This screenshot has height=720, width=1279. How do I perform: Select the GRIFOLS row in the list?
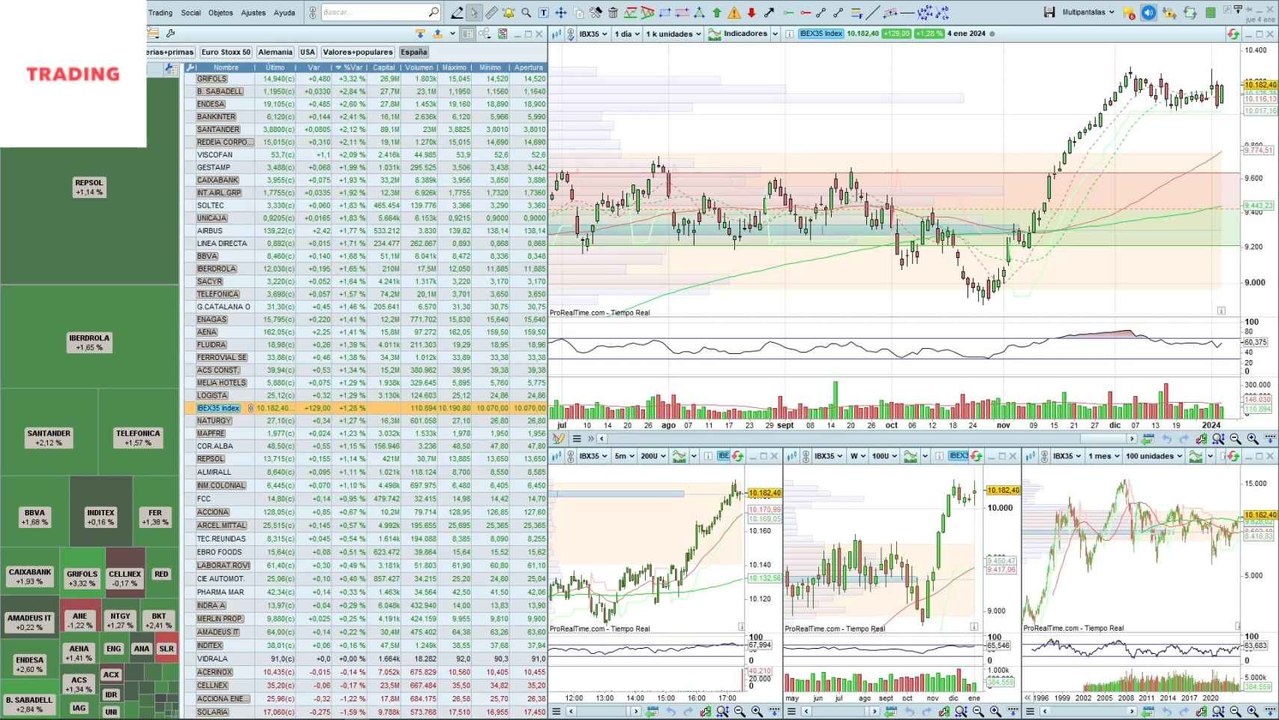[366, 78]
